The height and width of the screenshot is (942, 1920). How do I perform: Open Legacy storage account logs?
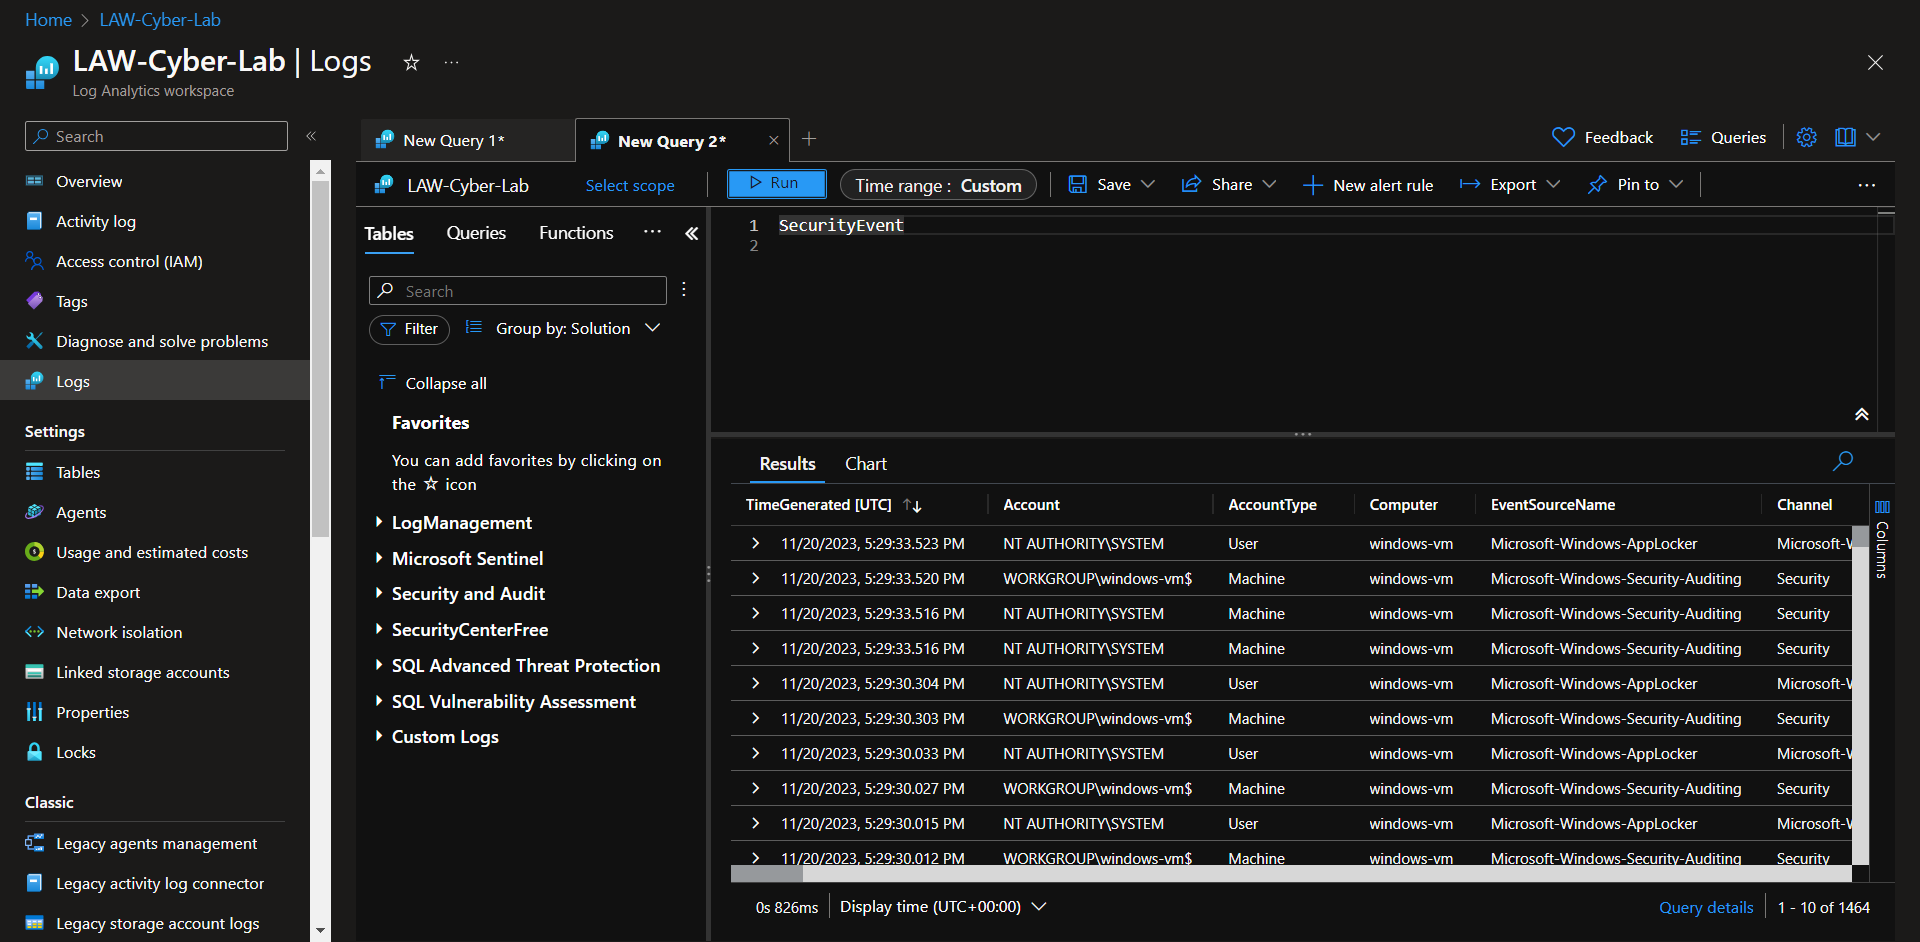(158, 923)
